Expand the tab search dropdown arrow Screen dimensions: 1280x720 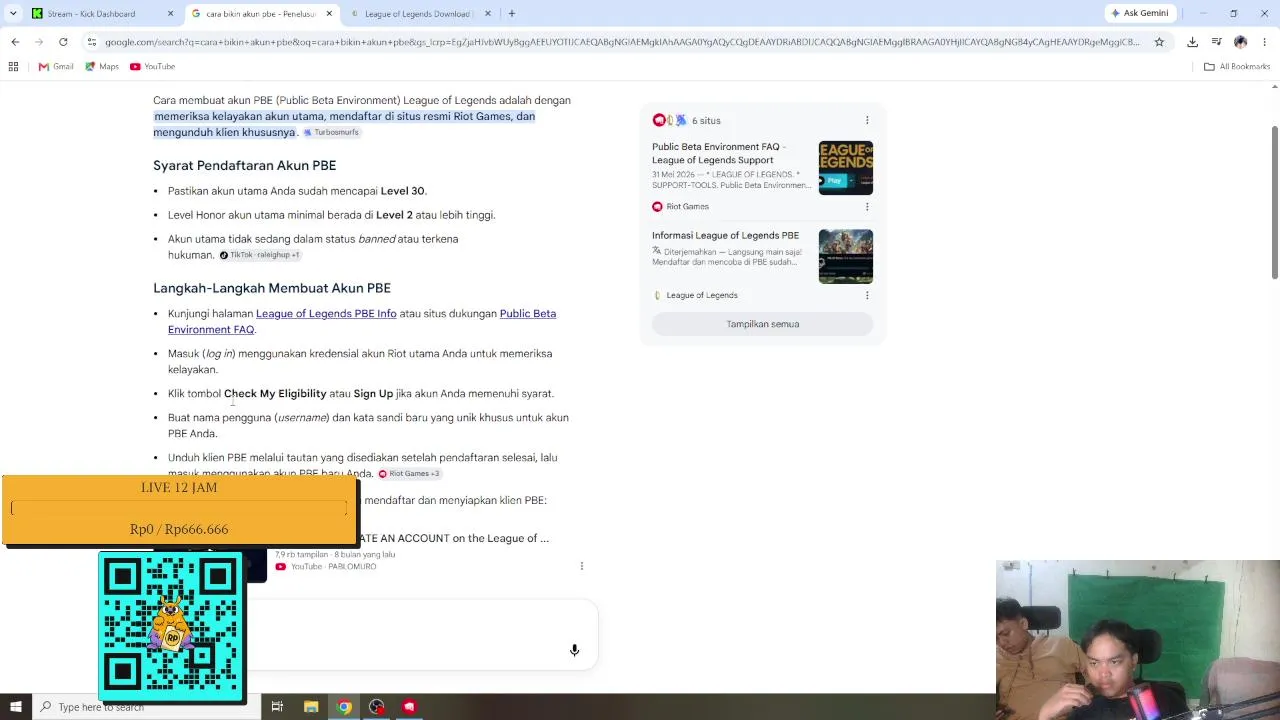pos(13,14)
